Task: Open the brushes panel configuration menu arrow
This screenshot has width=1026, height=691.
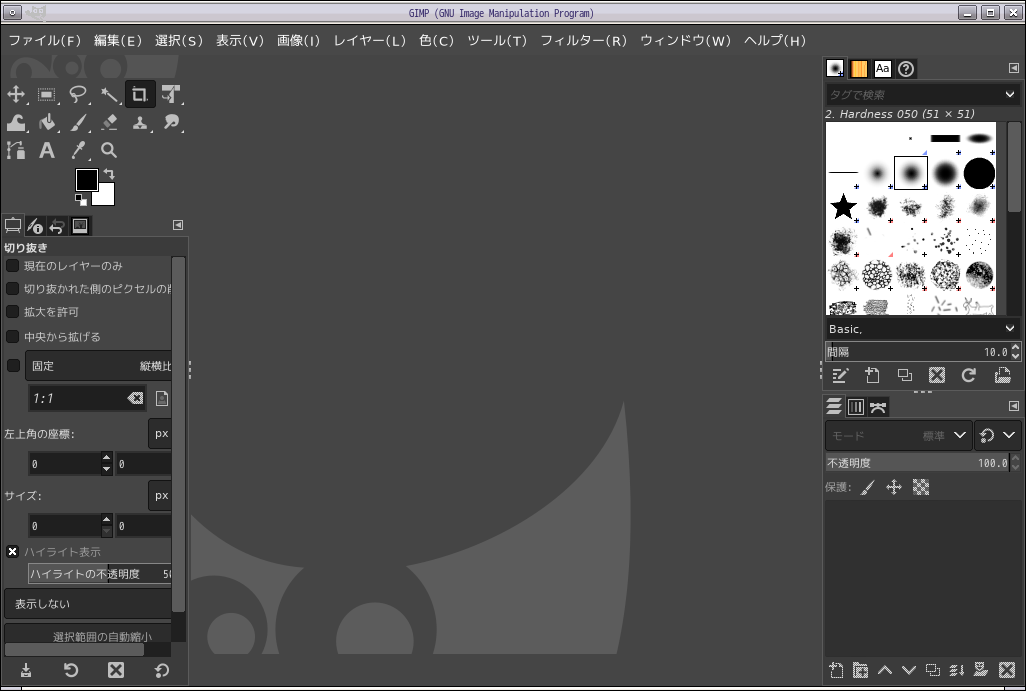Action: [x=1014, y=68]
